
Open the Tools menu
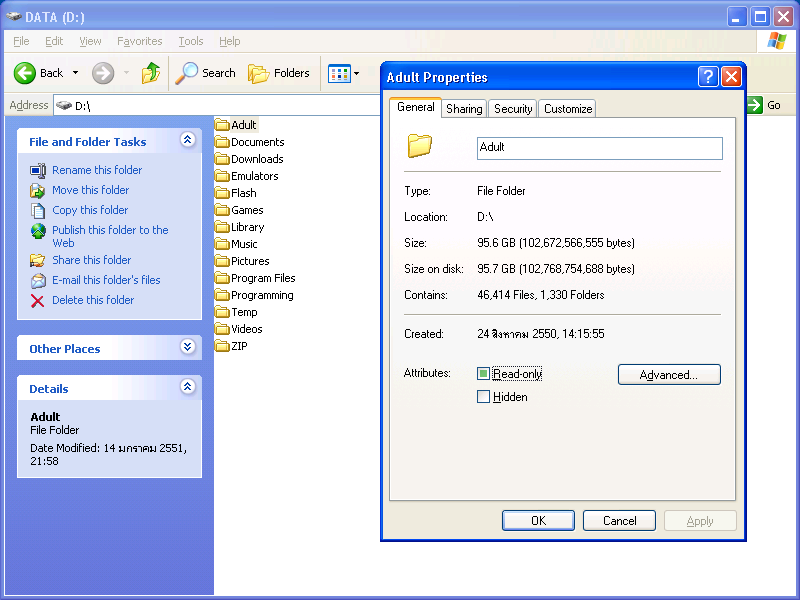pos(191,41)
